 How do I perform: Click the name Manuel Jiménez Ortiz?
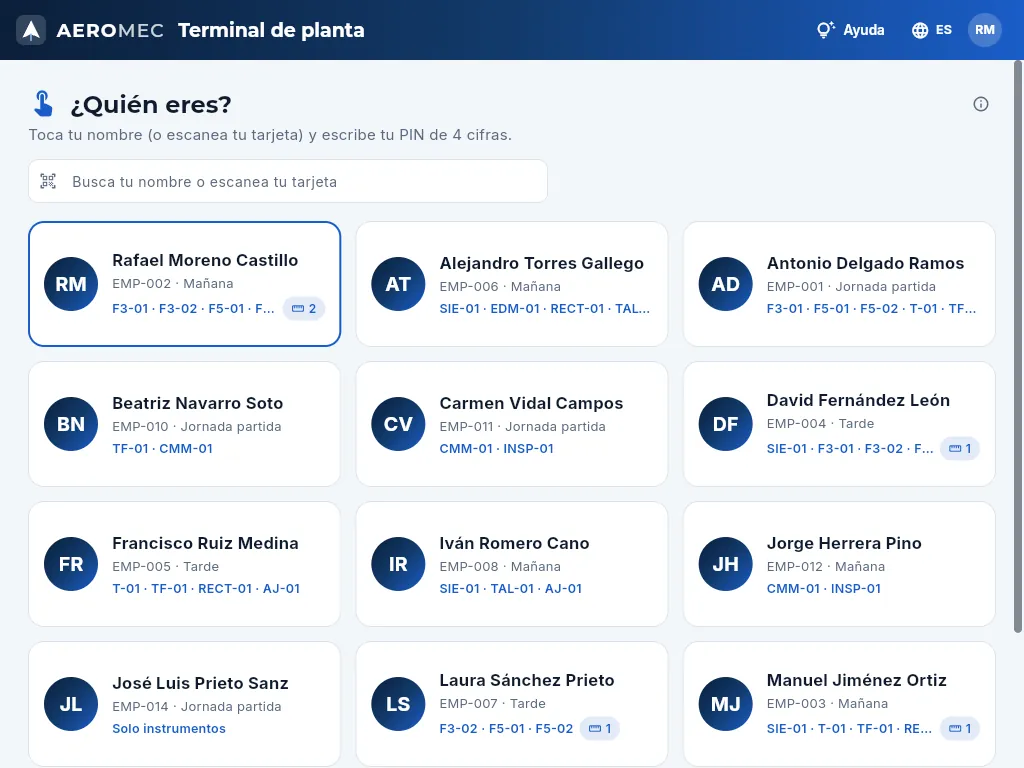point(856,680)
